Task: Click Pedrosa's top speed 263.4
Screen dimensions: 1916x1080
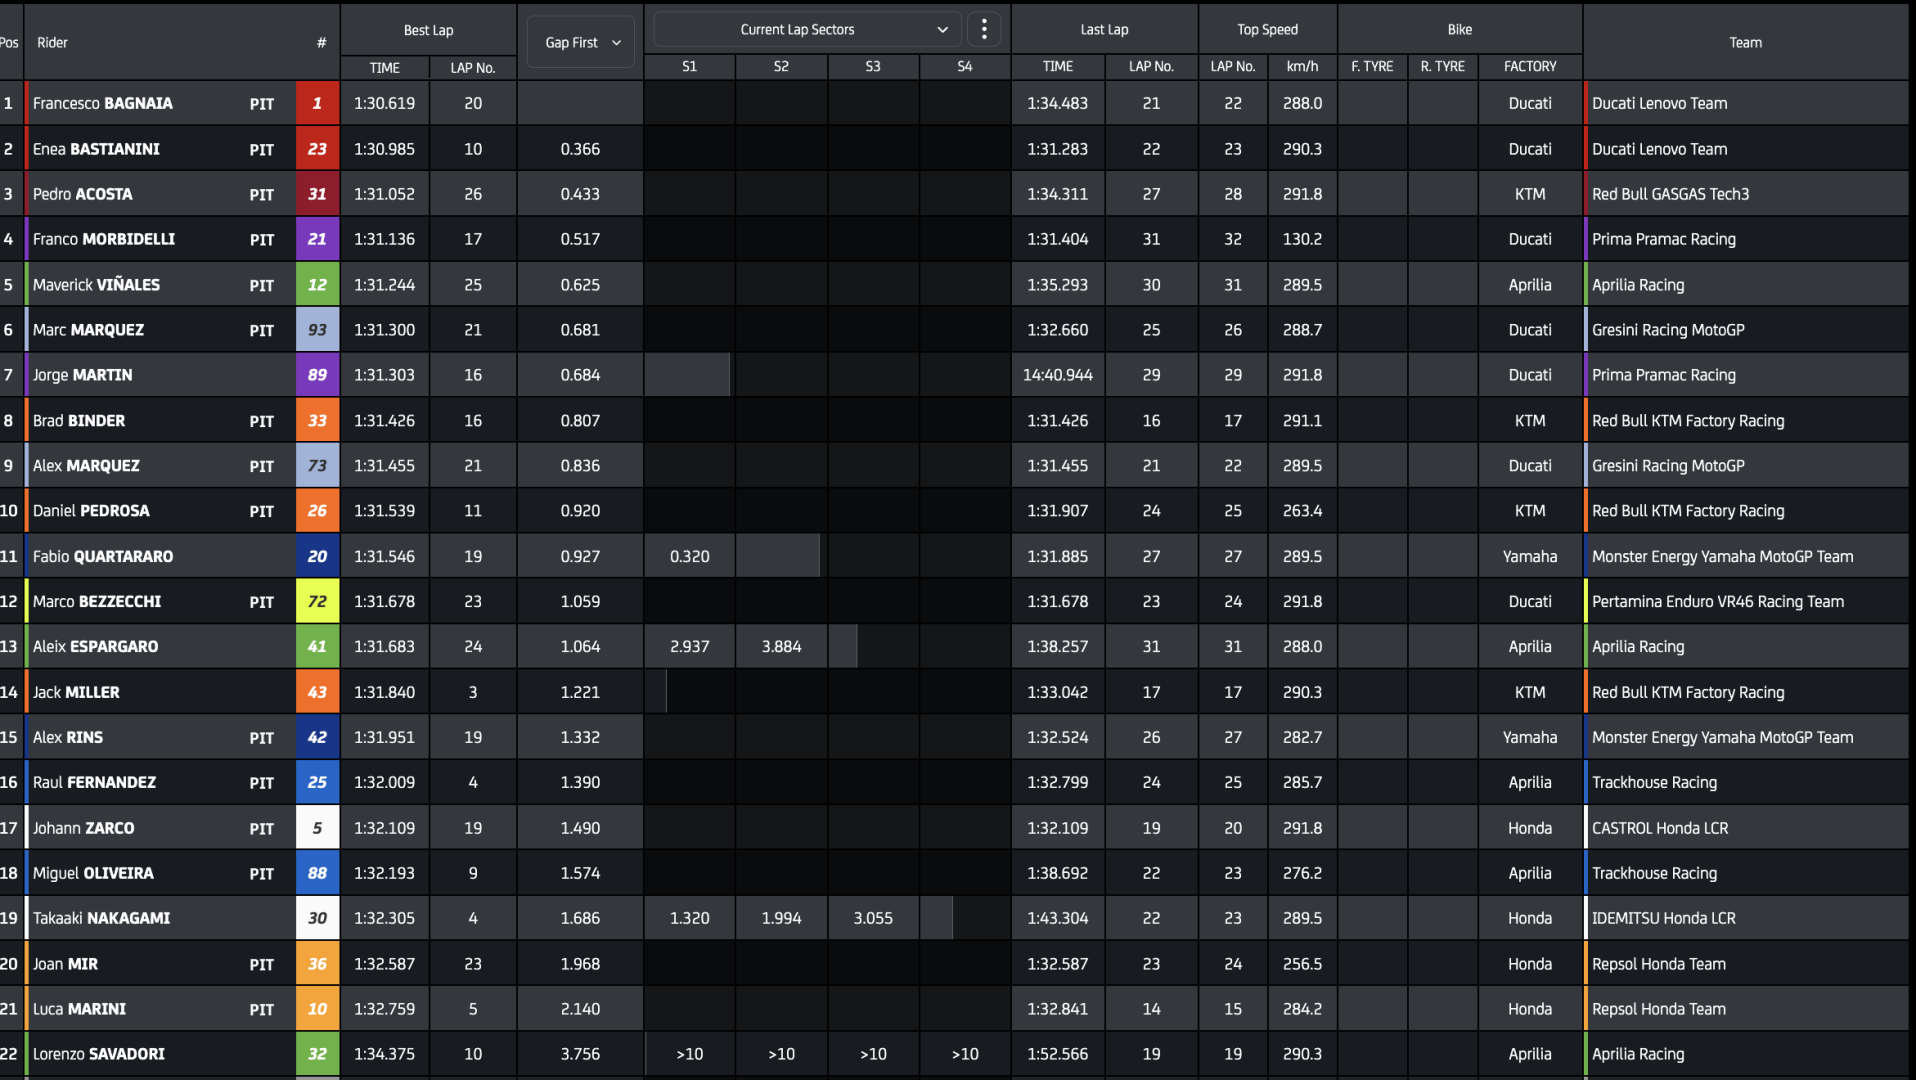Action: (1302, 511)
